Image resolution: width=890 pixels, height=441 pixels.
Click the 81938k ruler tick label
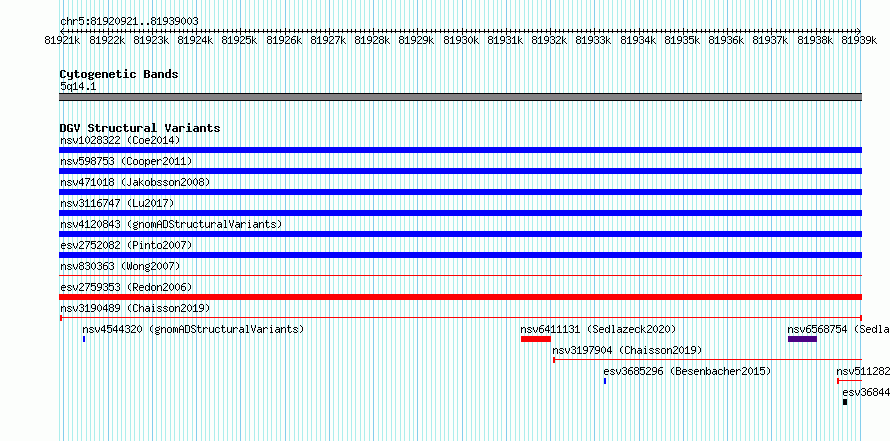pyautogui.click(x=816, y=40)
